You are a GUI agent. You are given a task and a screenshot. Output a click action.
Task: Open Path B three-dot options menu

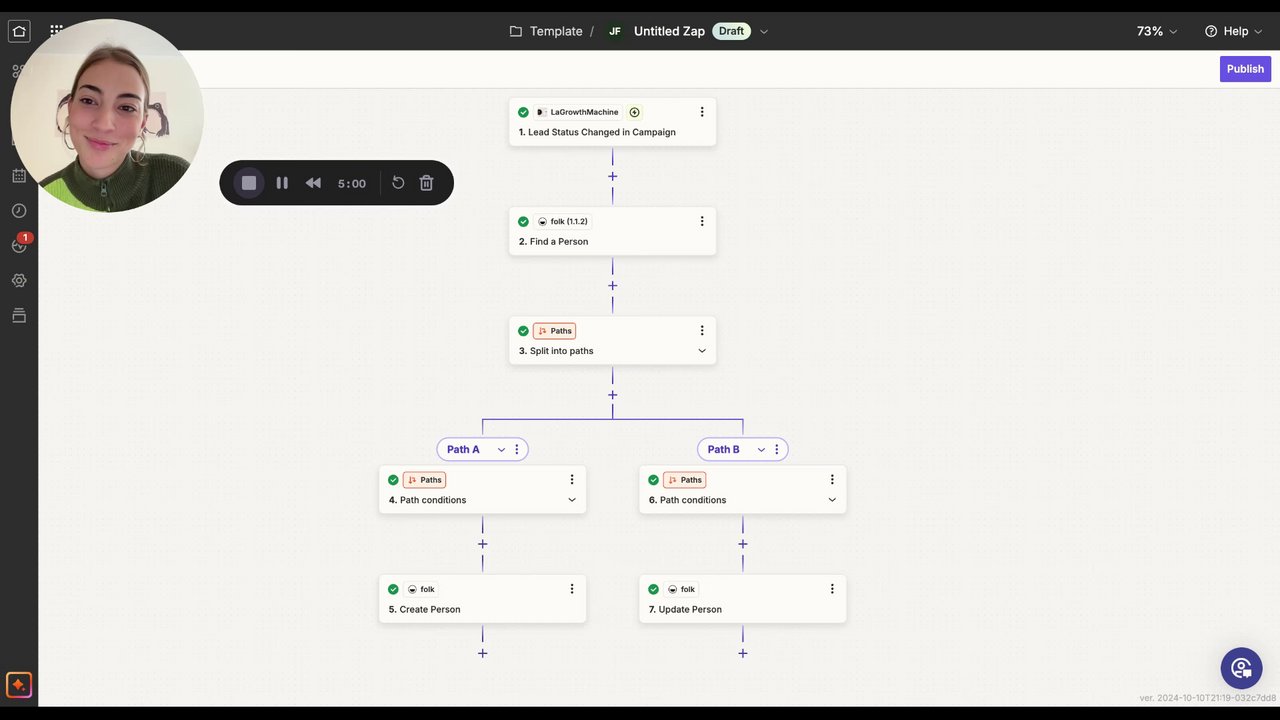click(776, 450)
